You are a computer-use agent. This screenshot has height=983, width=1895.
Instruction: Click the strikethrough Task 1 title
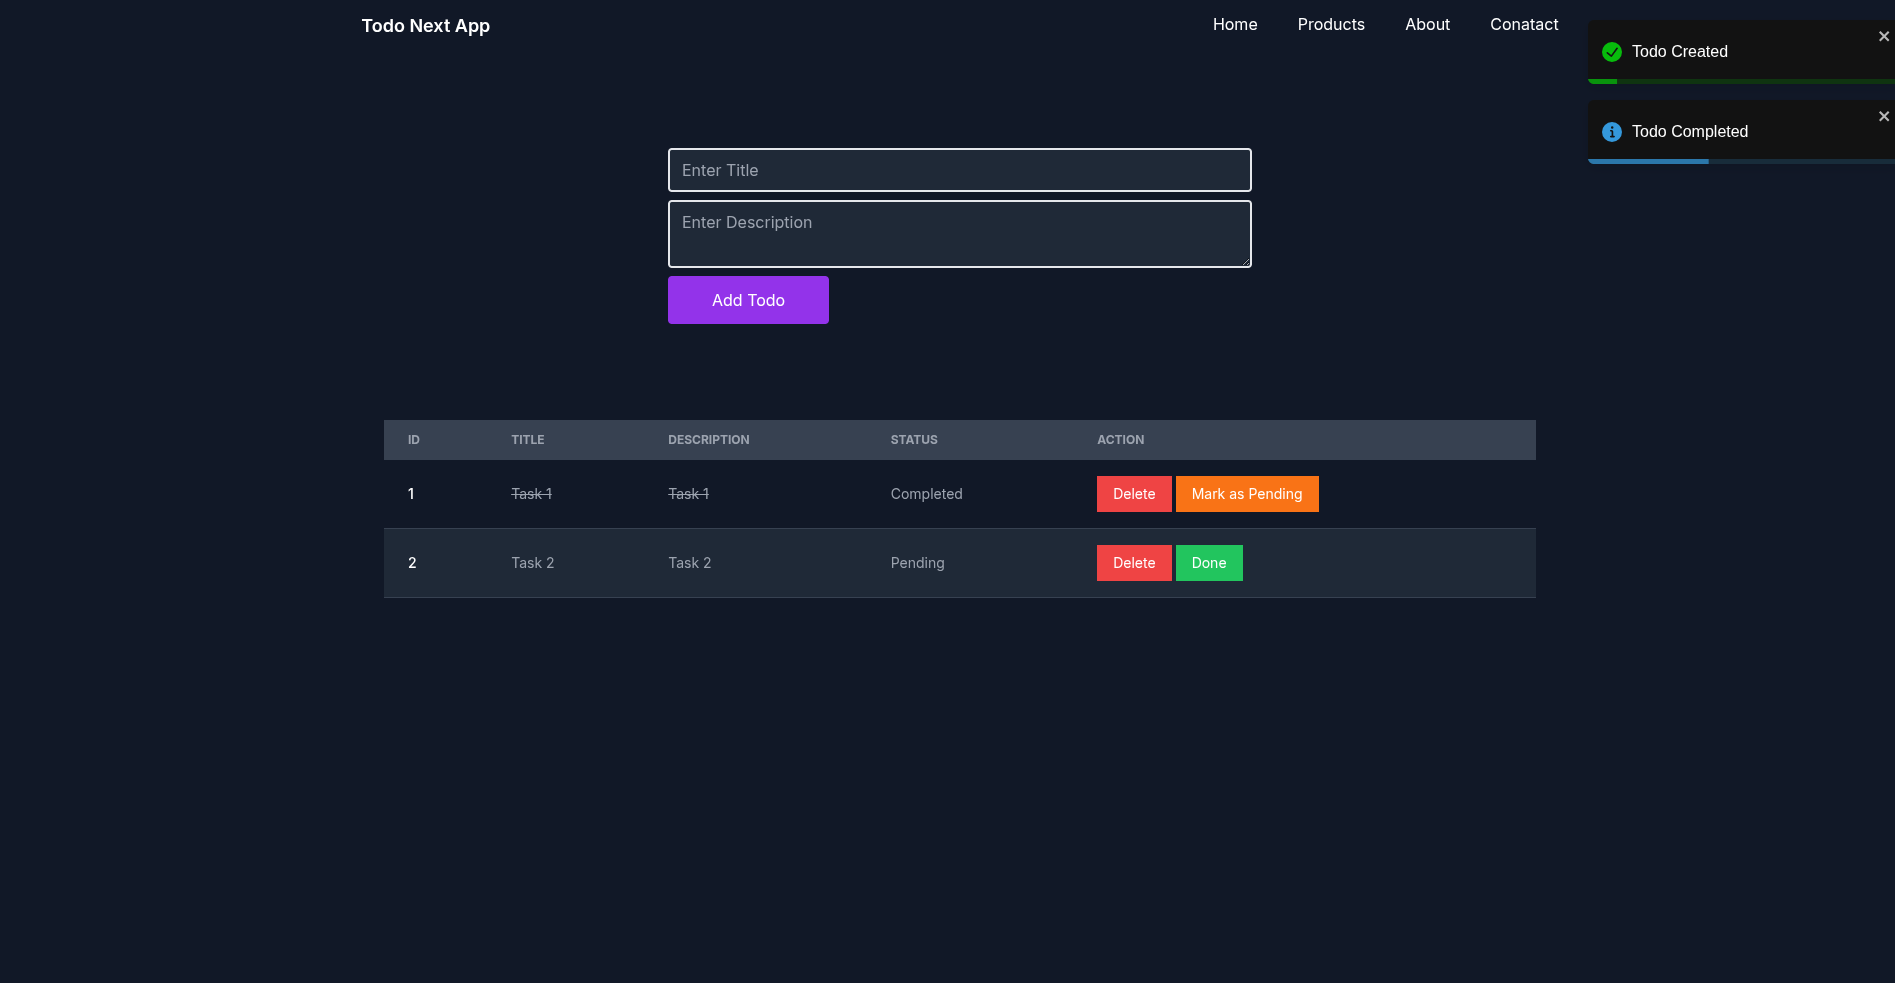[531, 494]
